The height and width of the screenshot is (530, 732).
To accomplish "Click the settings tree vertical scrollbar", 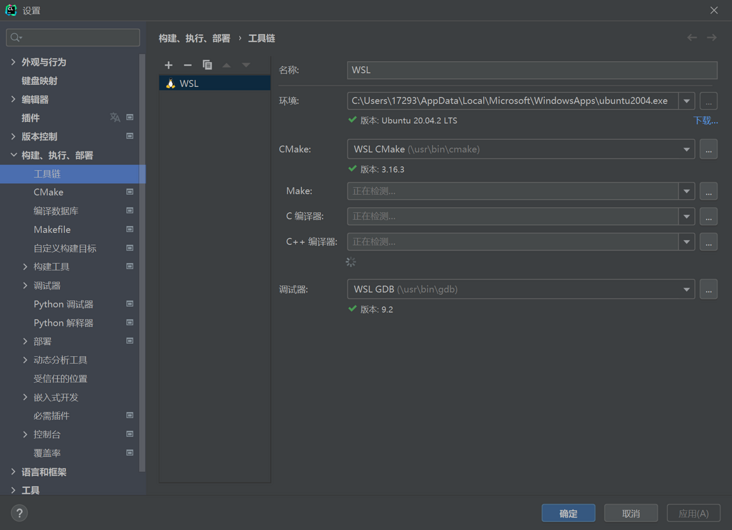I will click(142, 262).
